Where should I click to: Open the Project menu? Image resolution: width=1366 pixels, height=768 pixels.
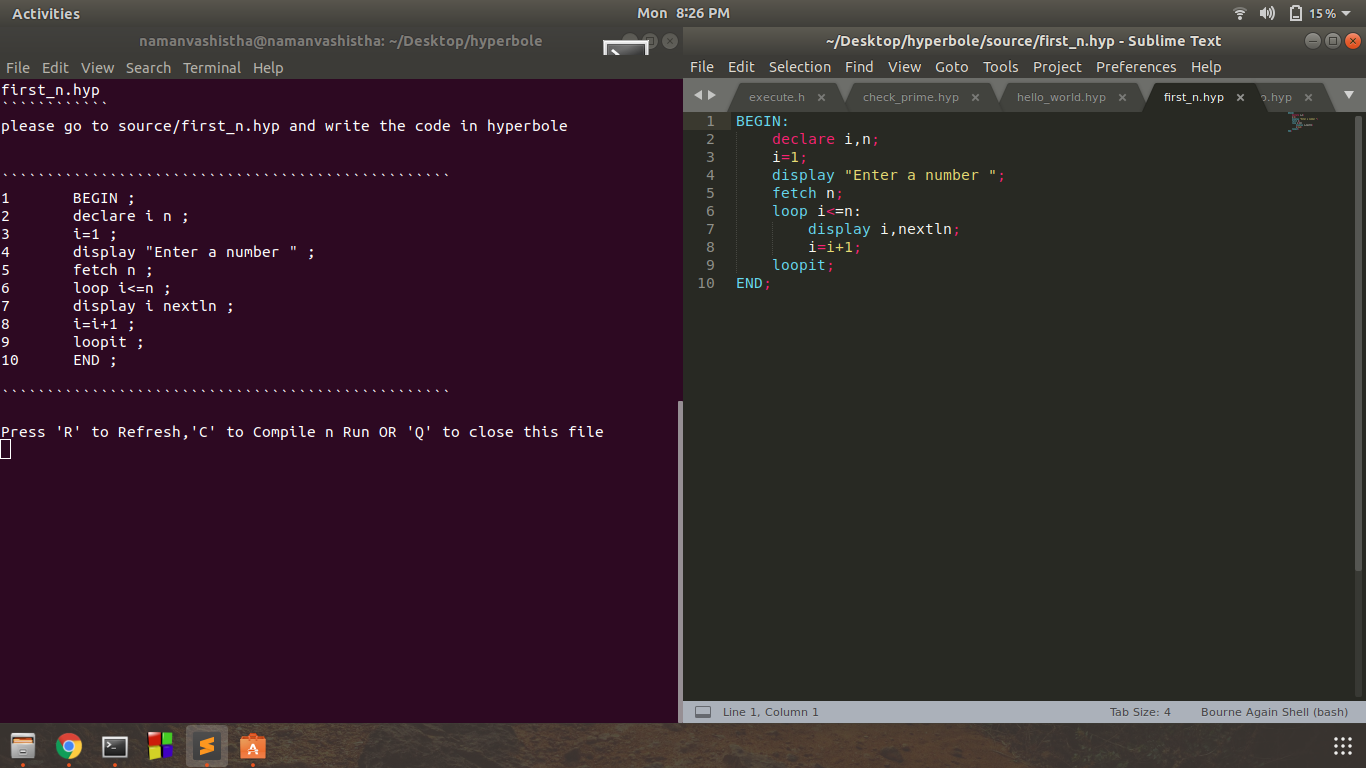pos(1057,67)
